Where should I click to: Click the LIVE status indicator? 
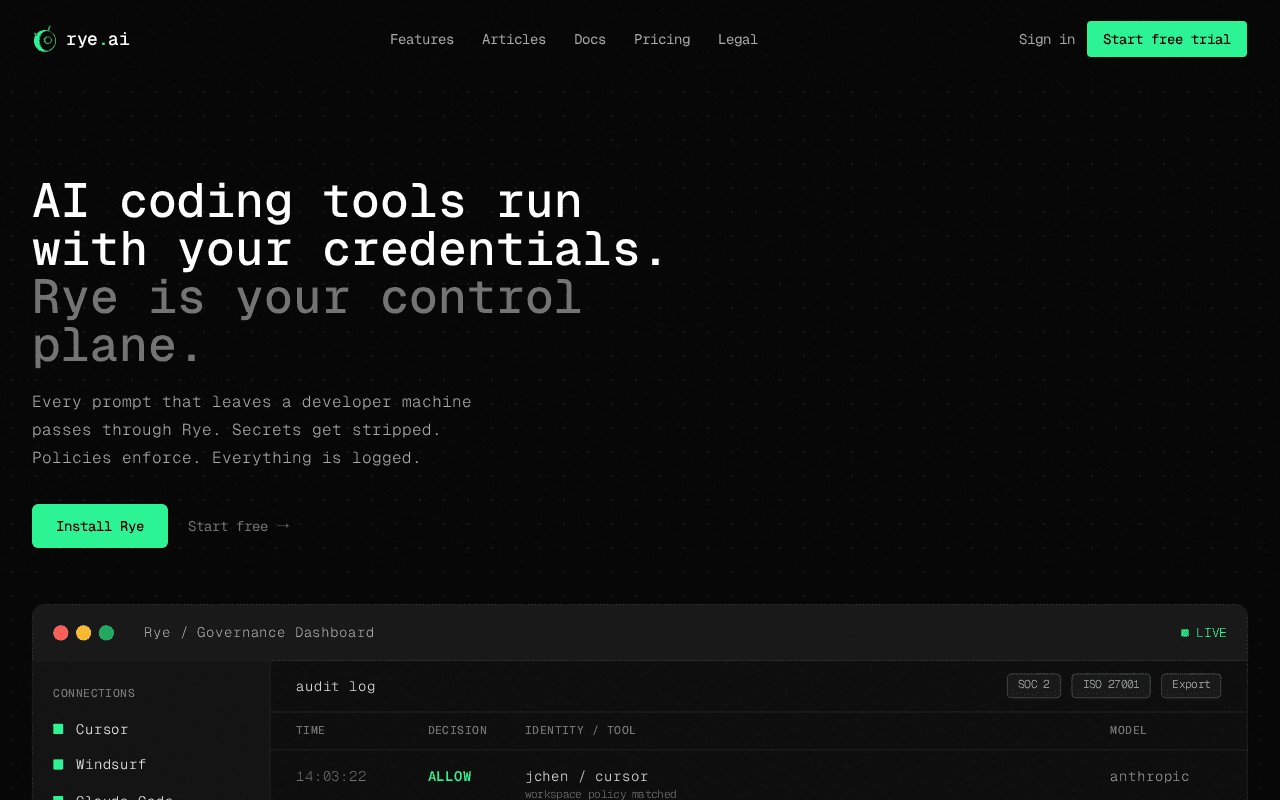(x=1204, y=633)
